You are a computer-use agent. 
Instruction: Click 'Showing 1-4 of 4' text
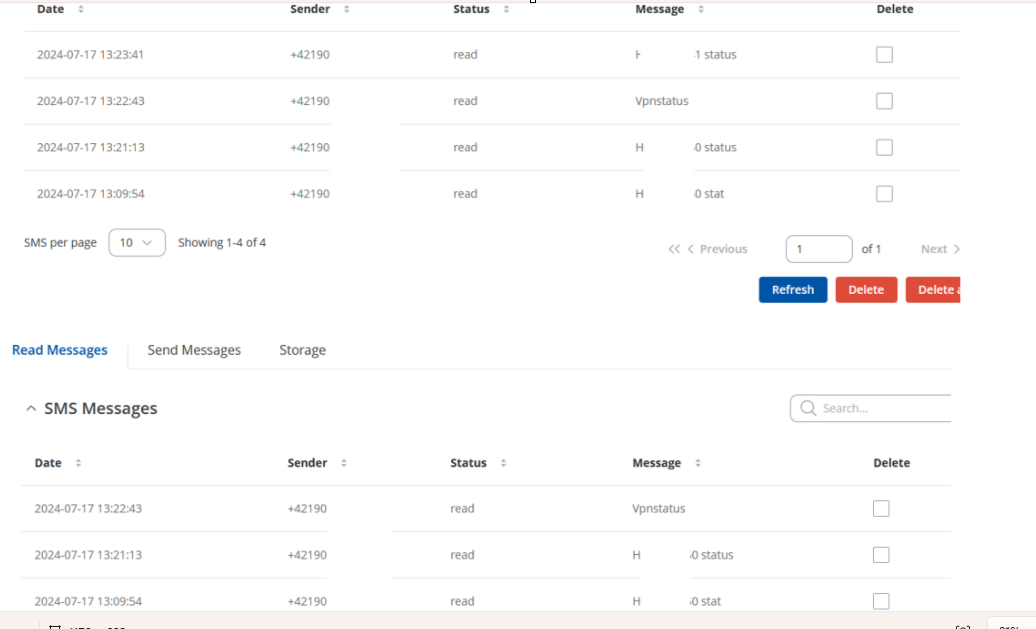click(x=222, y=242)
